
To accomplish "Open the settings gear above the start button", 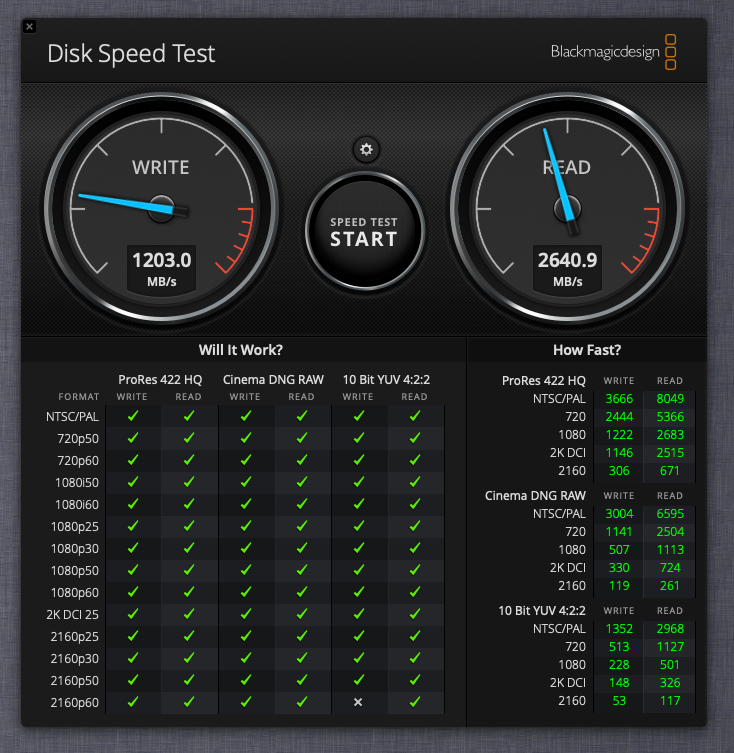I will coord(366,149).
